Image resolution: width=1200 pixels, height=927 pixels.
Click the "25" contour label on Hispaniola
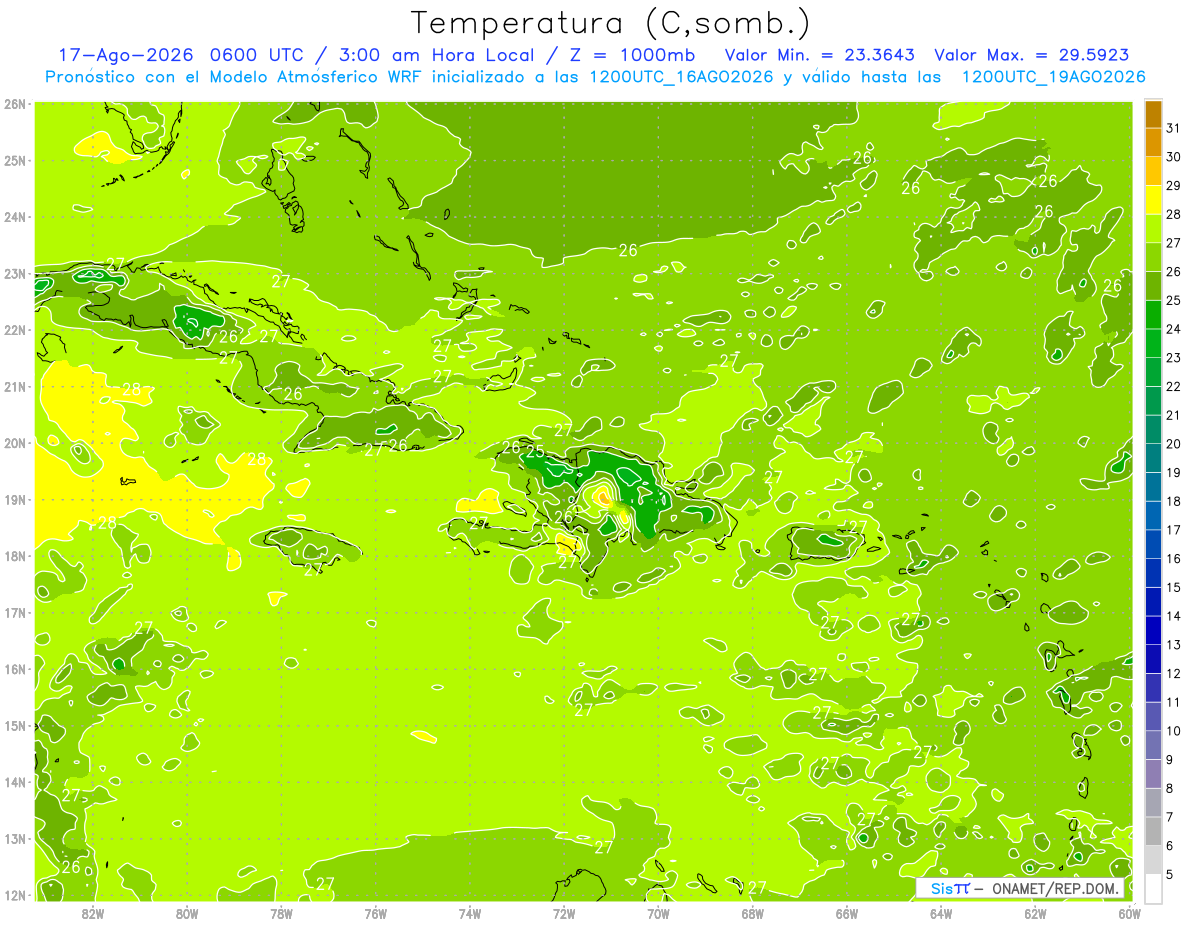pos(536,451)
